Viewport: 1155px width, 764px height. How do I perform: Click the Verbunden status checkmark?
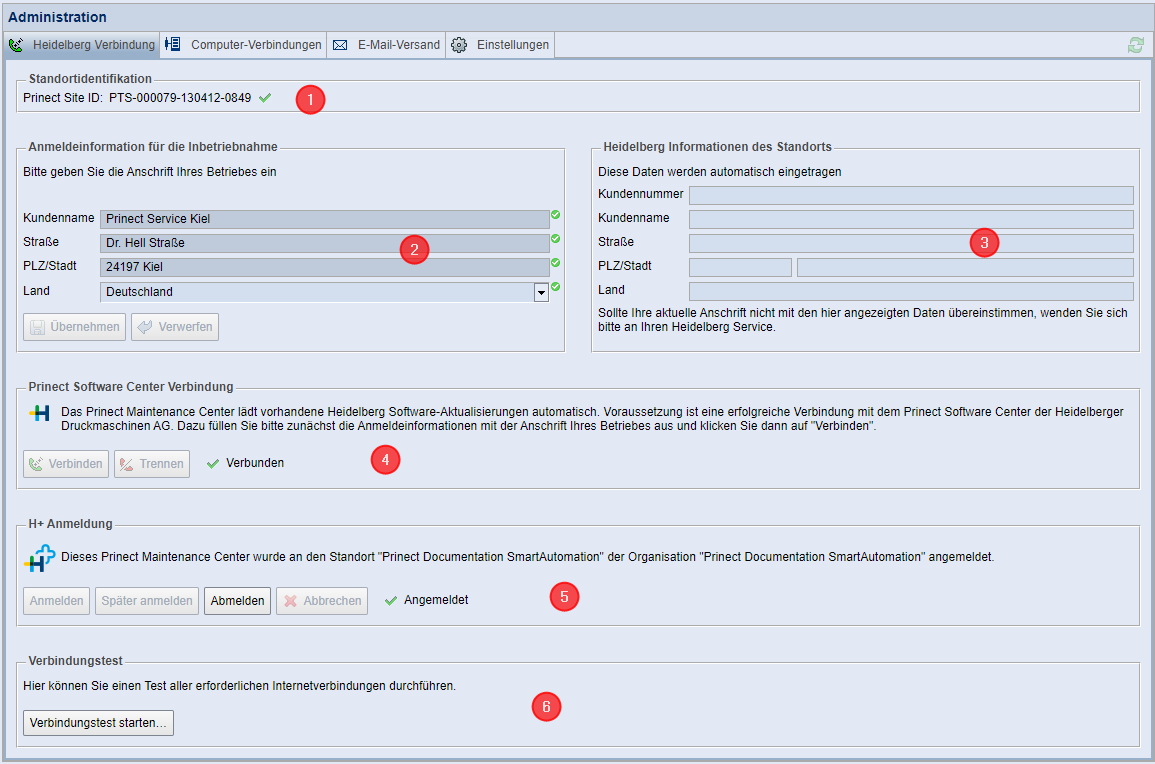point(213,463)
